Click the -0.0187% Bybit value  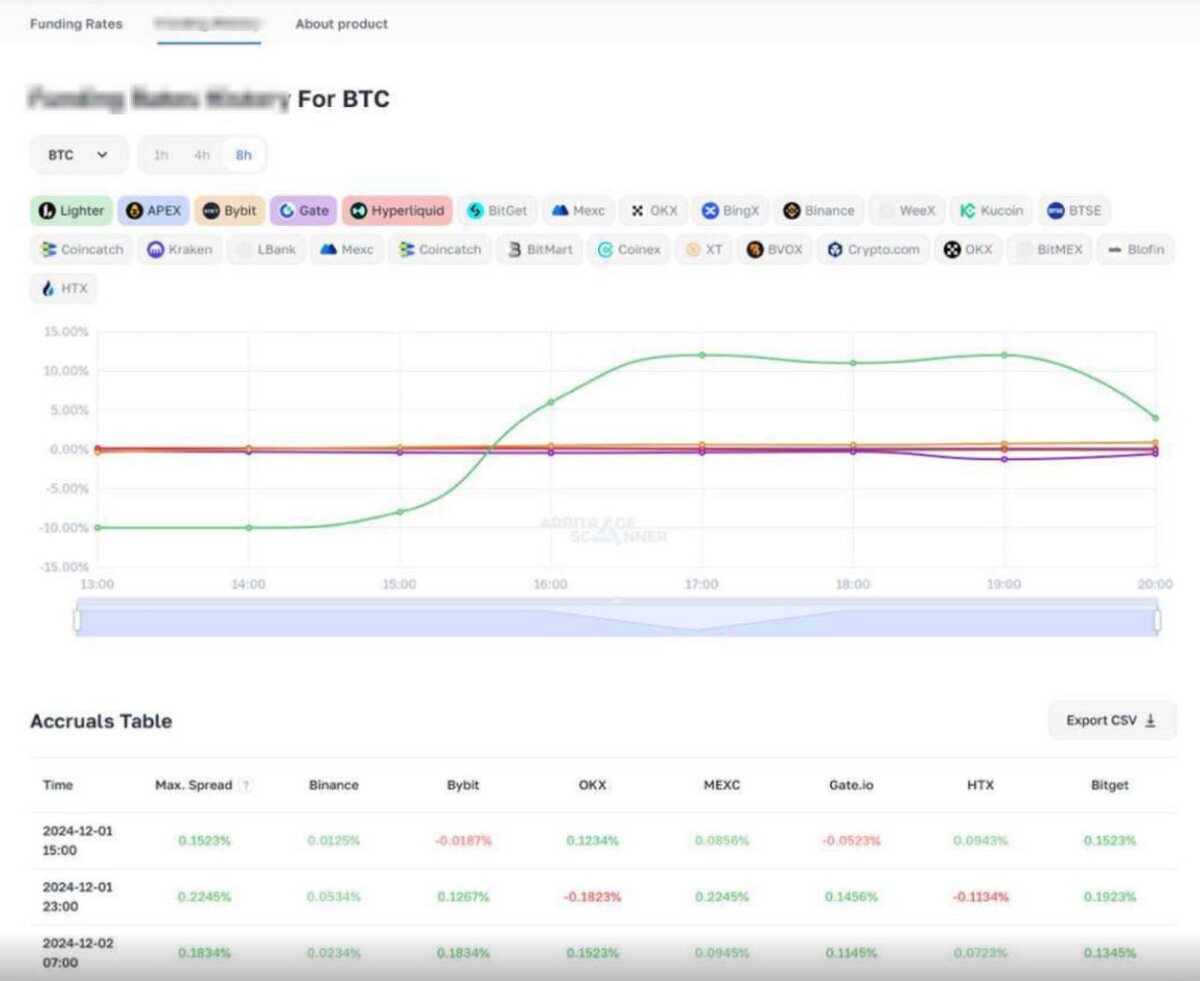[x=463, y=841]
